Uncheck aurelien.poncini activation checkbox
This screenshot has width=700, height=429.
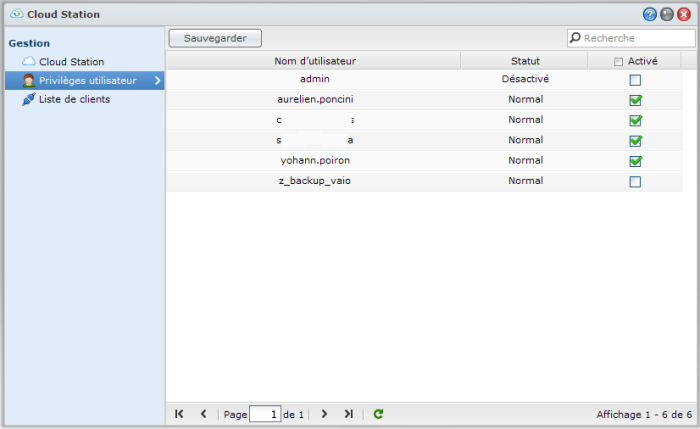635,100
